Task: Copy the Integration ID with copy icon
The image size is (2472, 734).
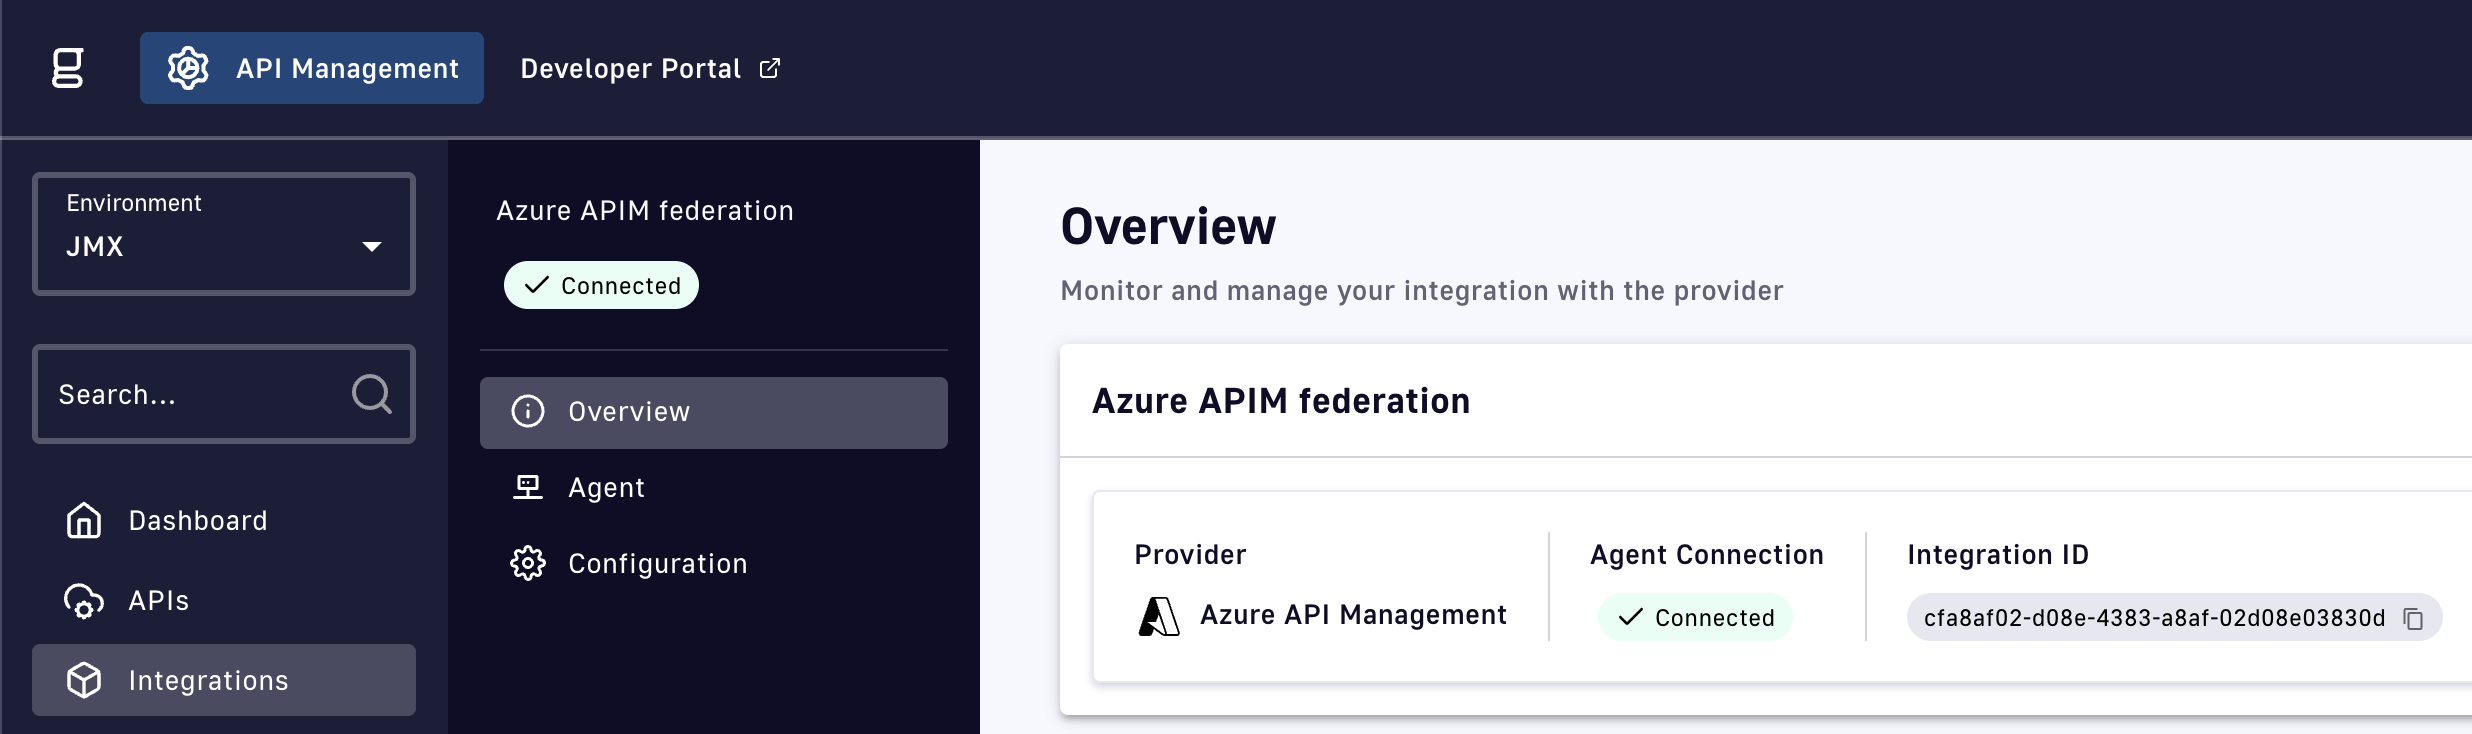Action: click(x=2413, y=619)
